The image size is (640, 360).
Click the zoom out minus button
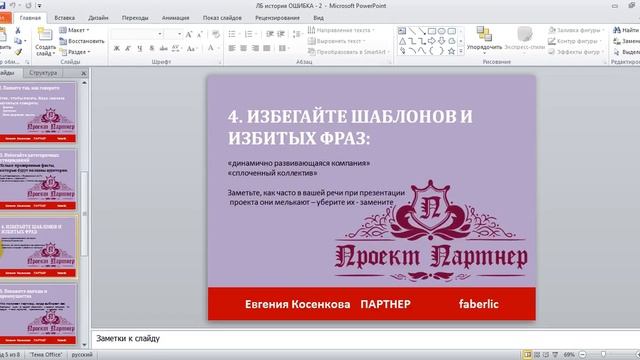coord(583,355)
